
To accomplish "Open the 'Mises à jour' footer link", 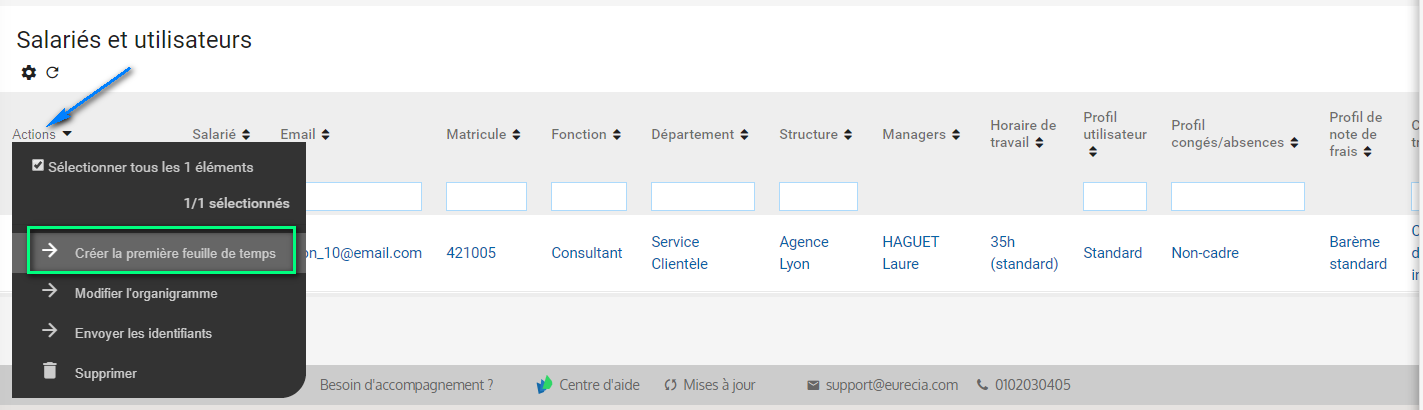I will click(720, 384).
